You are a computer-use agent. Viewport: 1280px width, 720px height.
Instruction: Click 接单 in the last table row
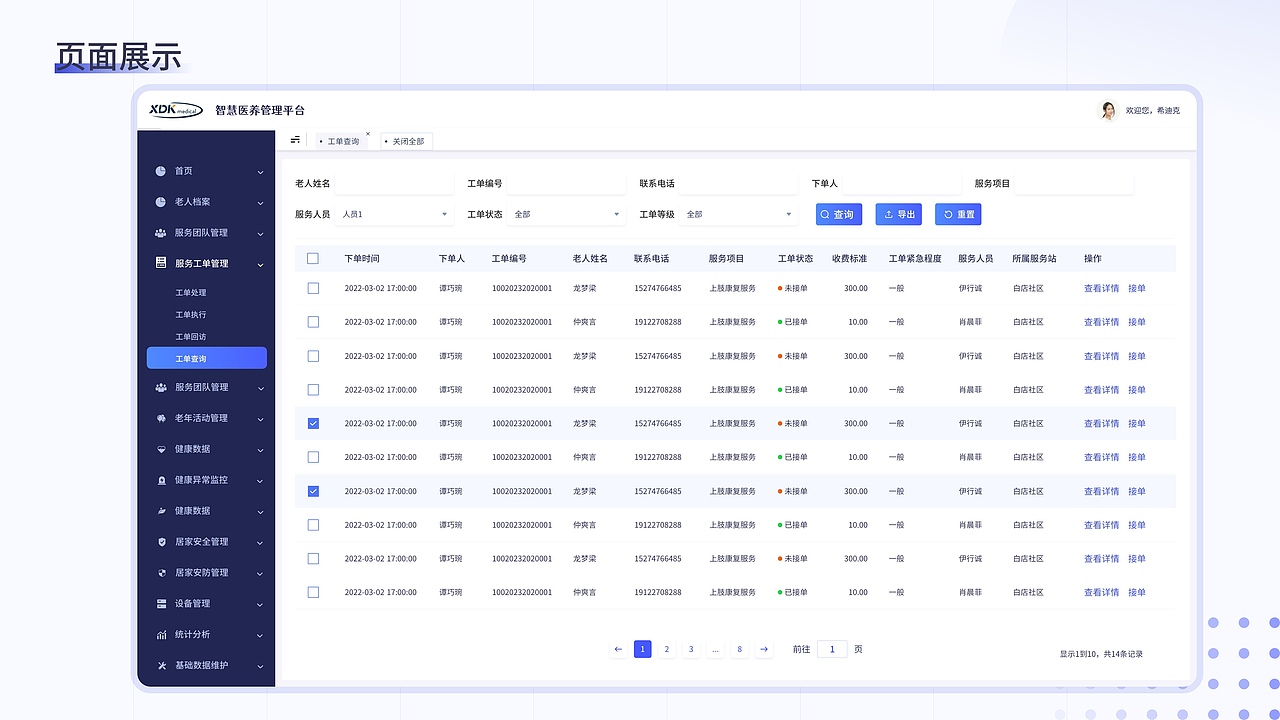(1137, 592)
